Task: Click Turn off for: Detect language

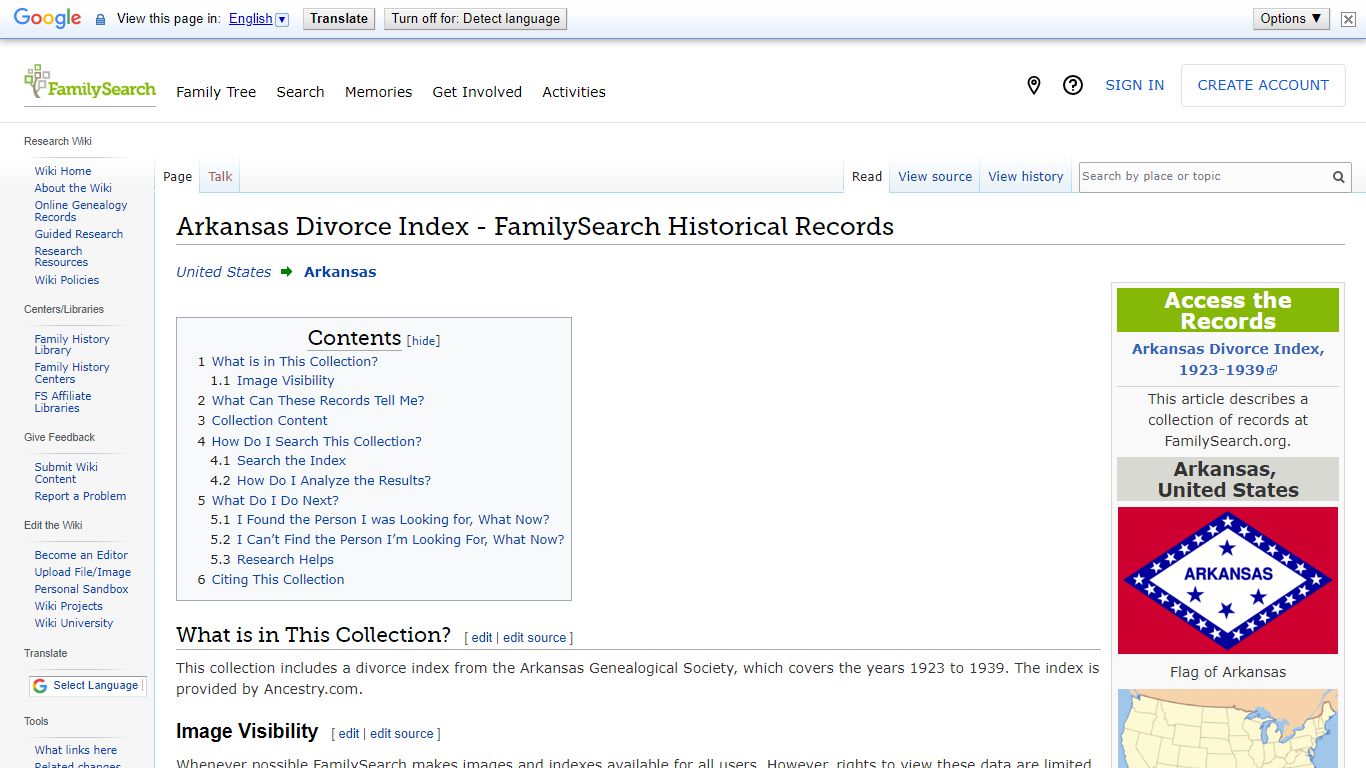Action: click(476, 19)
